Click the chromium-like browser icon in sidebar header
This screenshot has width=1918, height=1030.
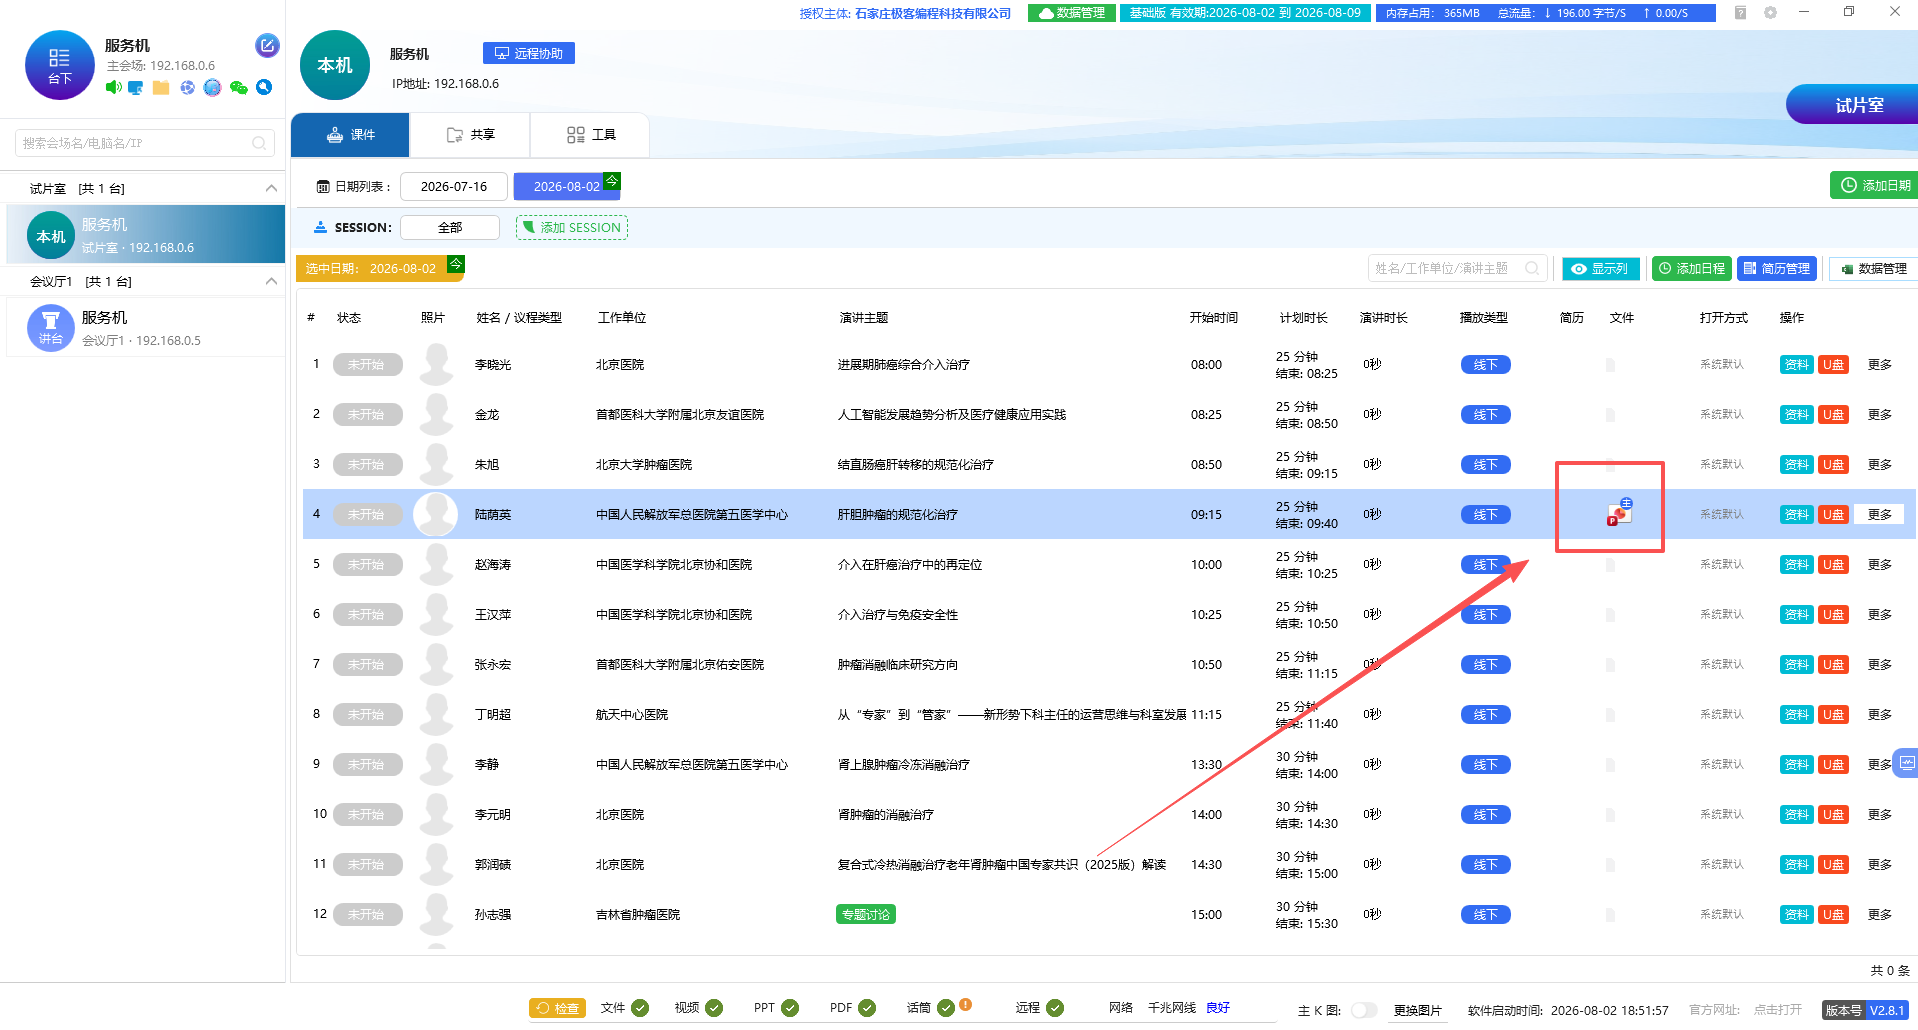click(x=187, y=88)
